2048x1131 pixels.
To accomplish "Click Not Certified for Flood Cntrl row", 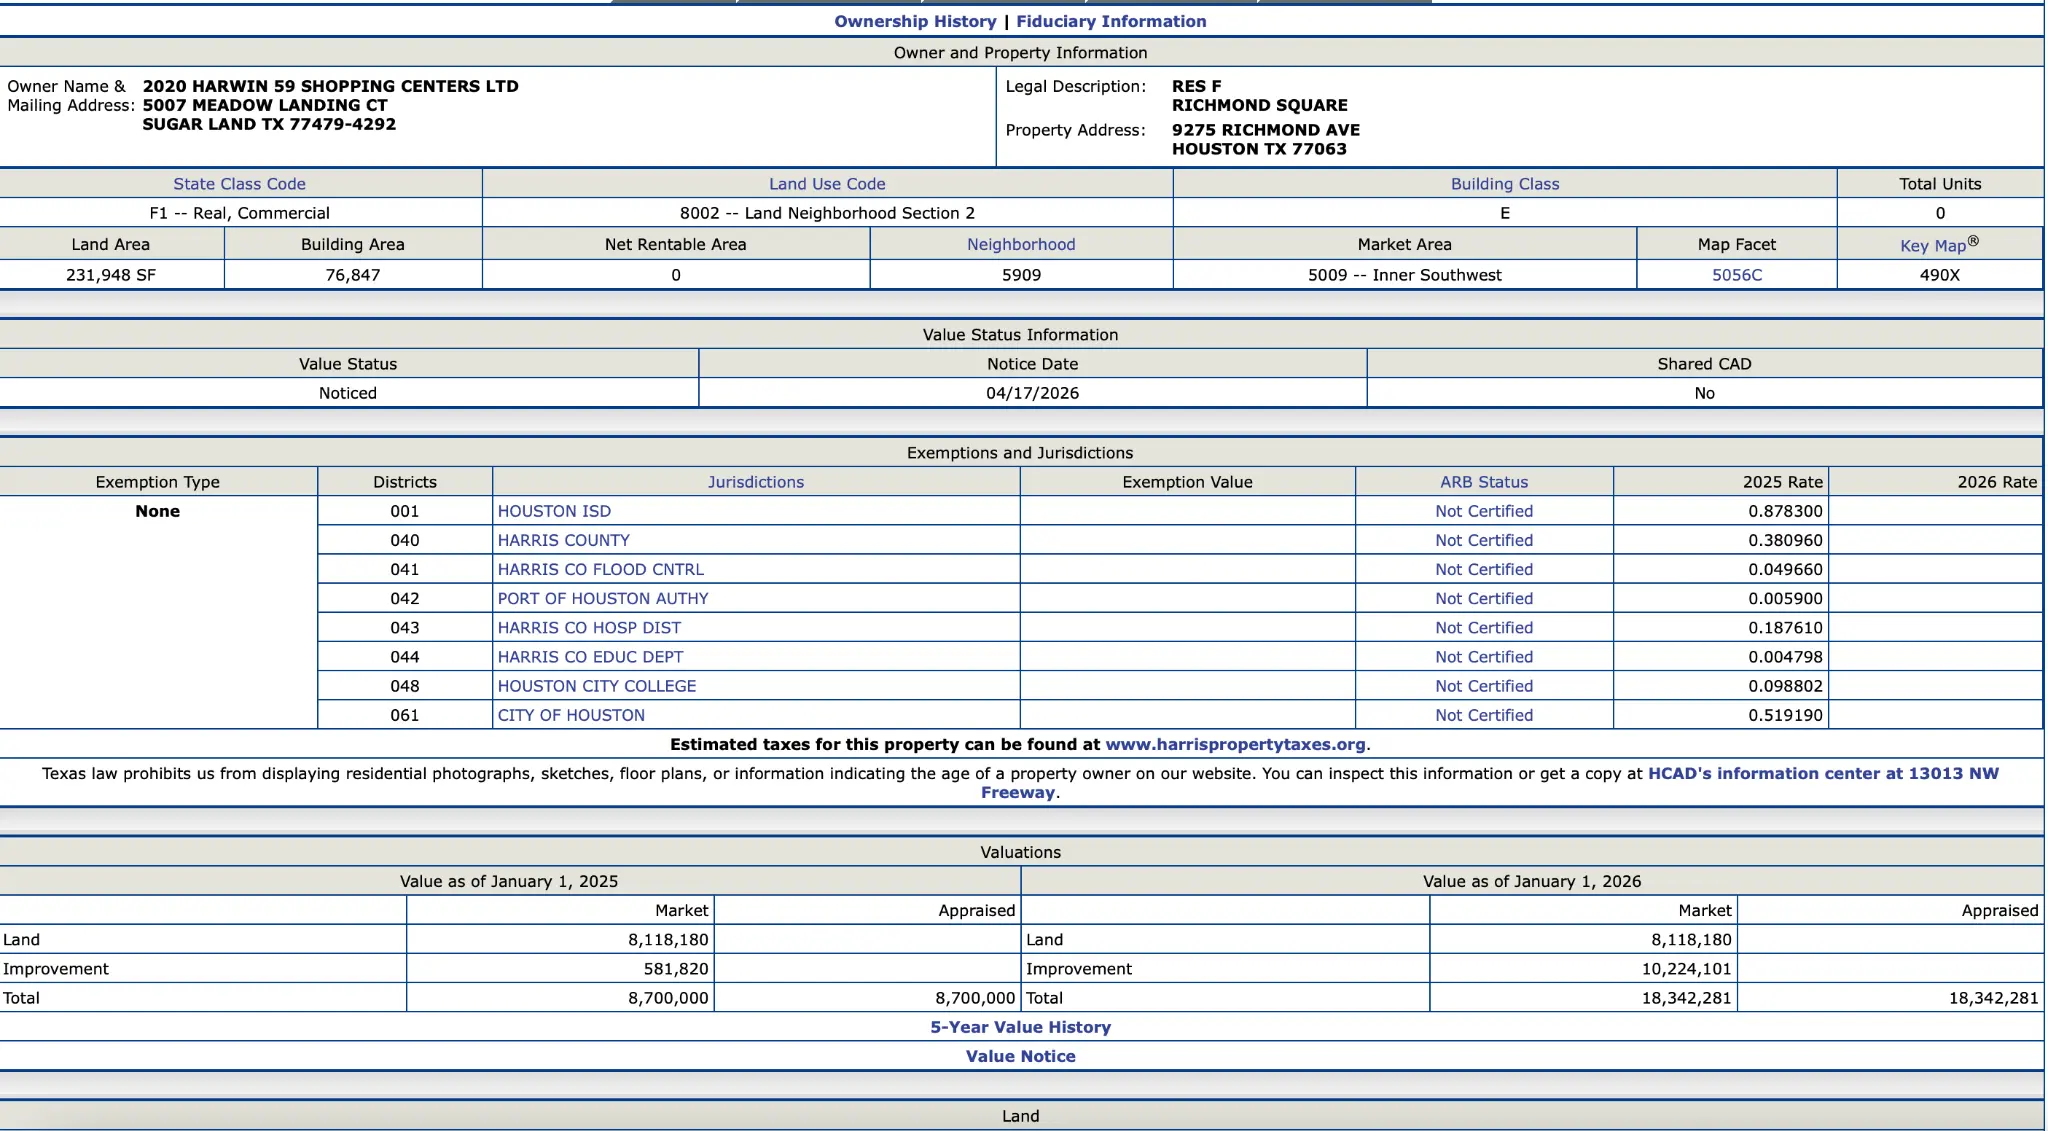I will (x=1484, y=569).
